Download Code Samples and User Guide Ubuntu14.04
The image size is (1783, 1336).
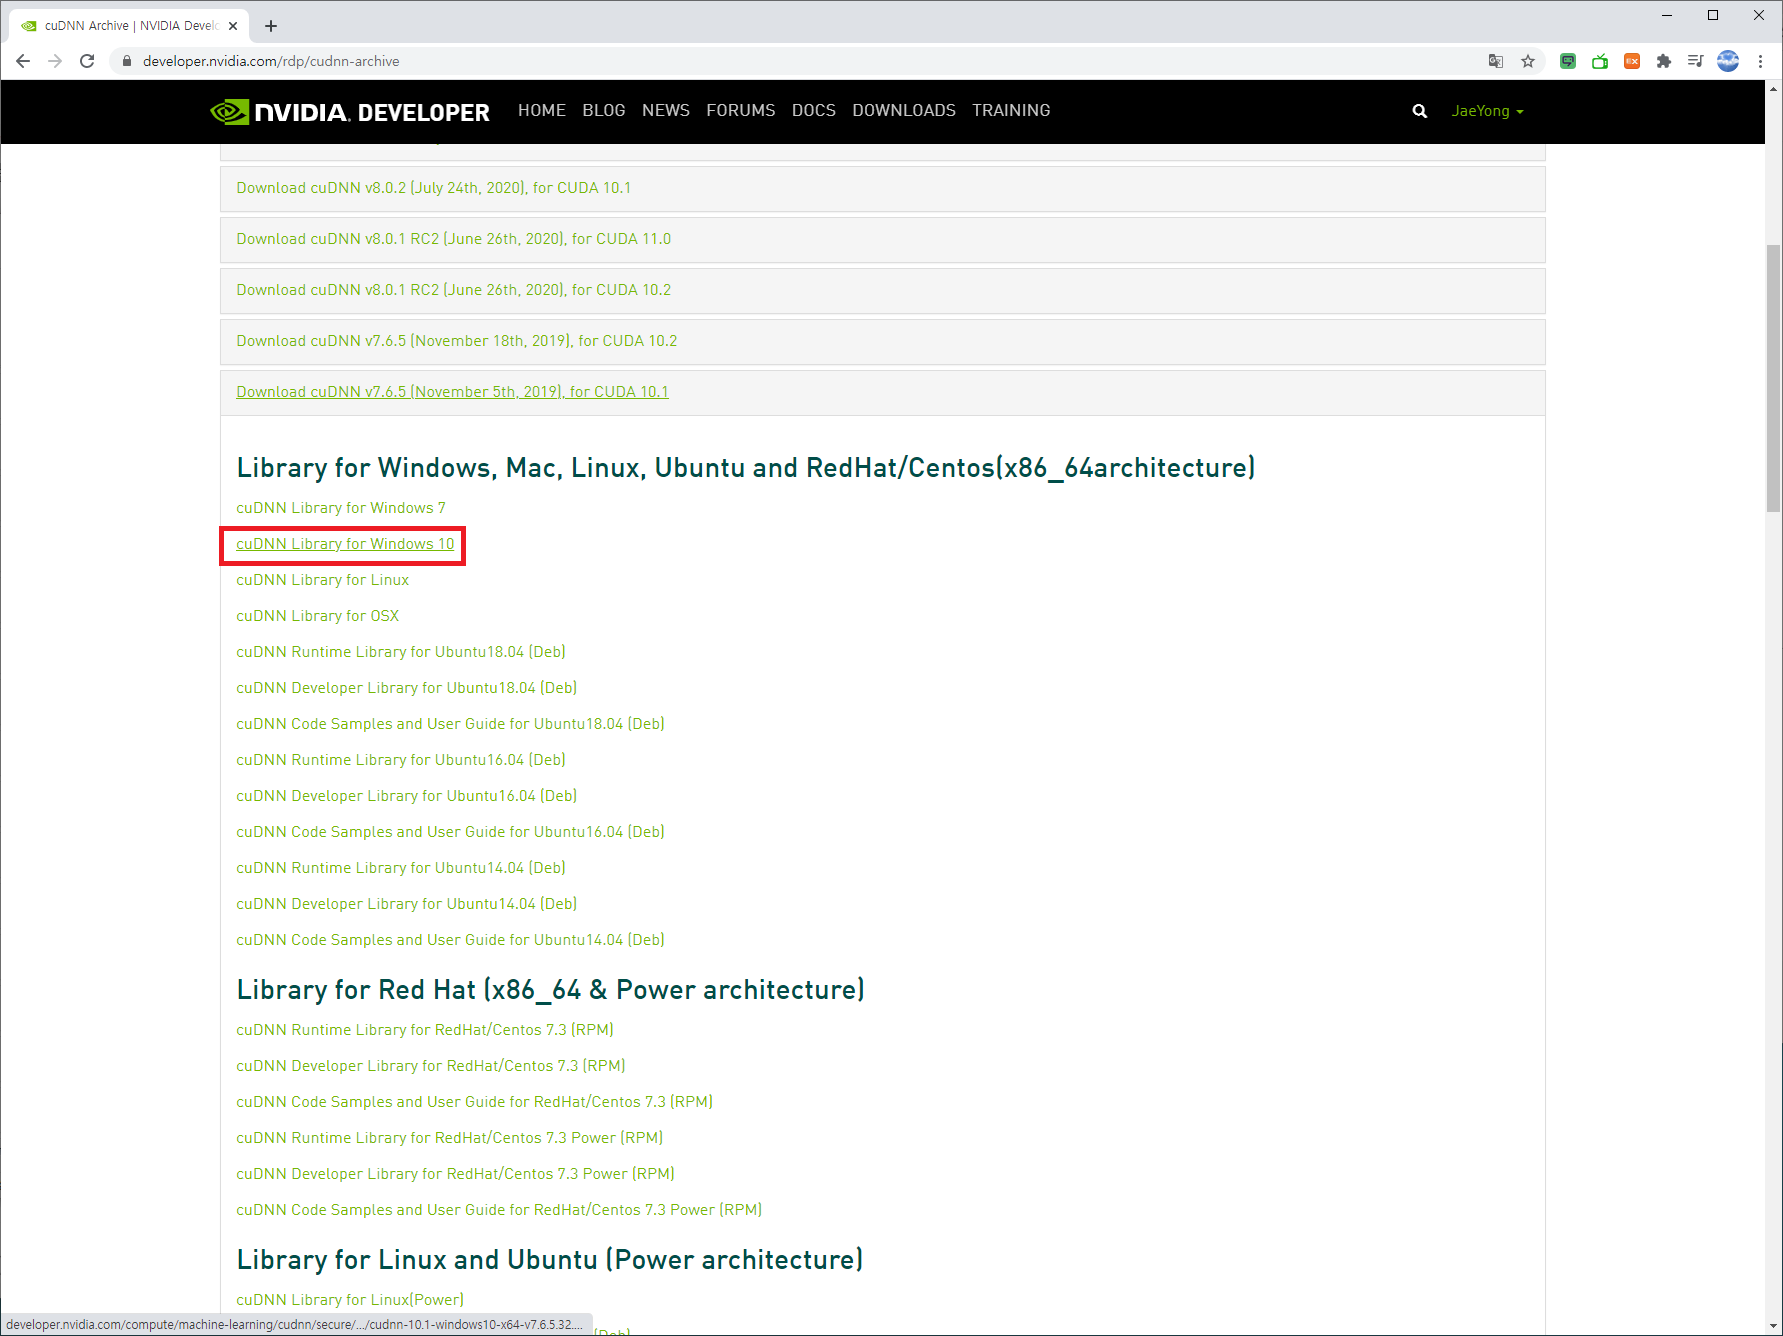[x=451, y=940]
